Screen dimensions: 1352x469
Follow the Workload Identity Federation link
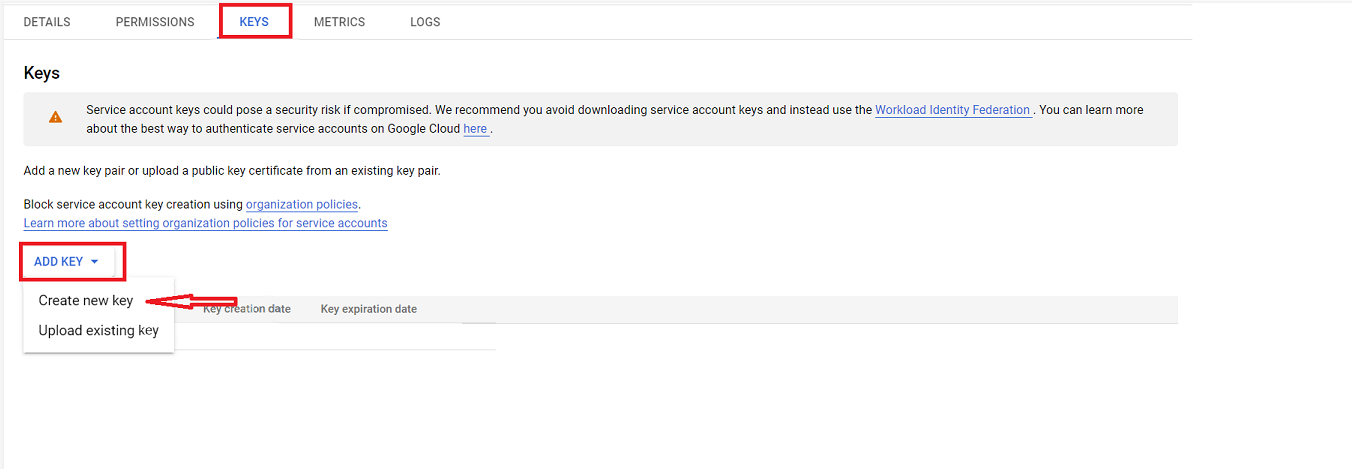(953, 110)
